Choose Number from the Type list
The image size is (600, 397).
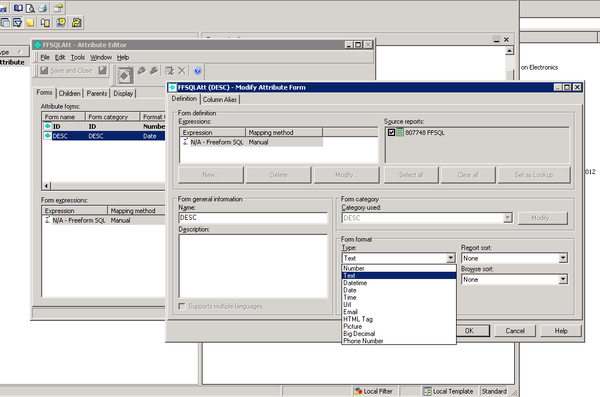[399, 268]
